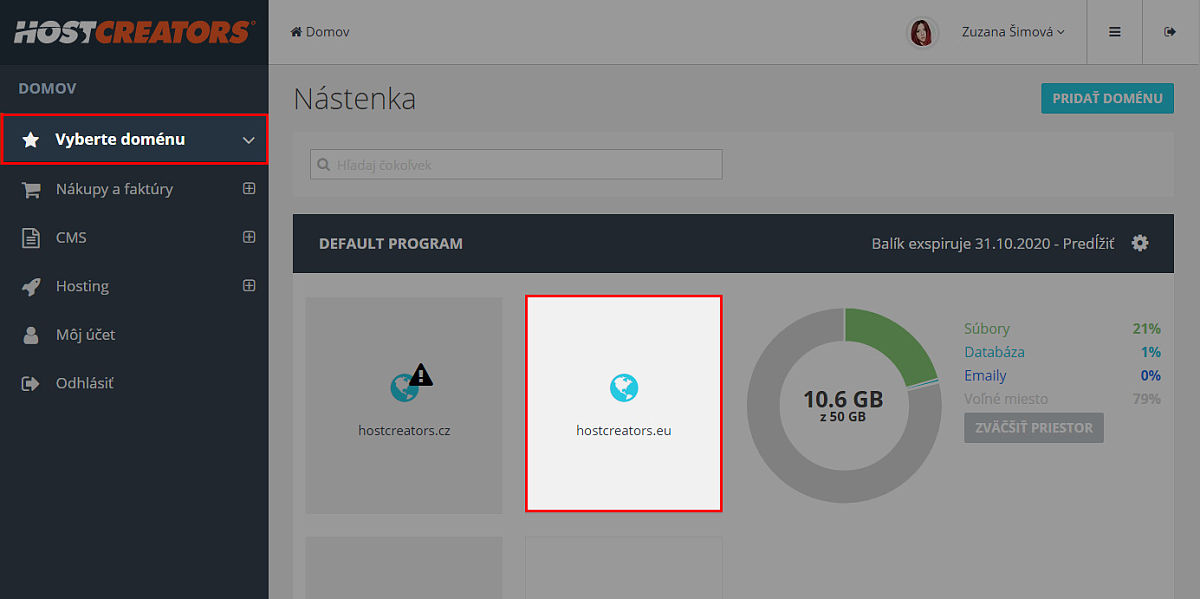The height and width of the screenshot is (599, 1200).
Task: Click the Zväčšiť priestor button
Action: (x=1033, y=428)
